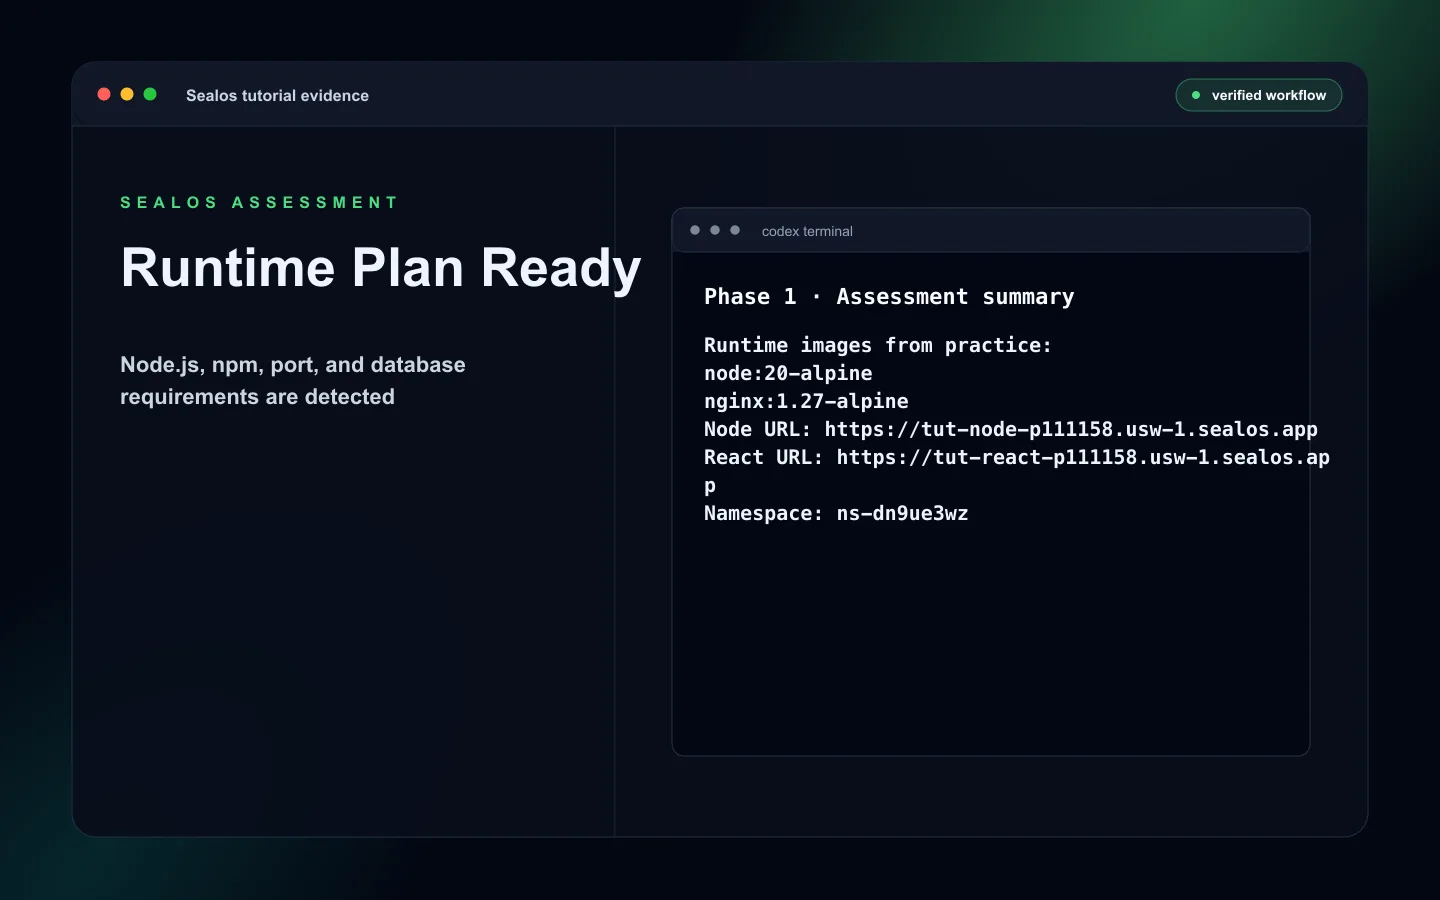Click the green dot in verified workflow badge
The image size is (1440, 900).
pyautogui.click(x=1196, y=95)
